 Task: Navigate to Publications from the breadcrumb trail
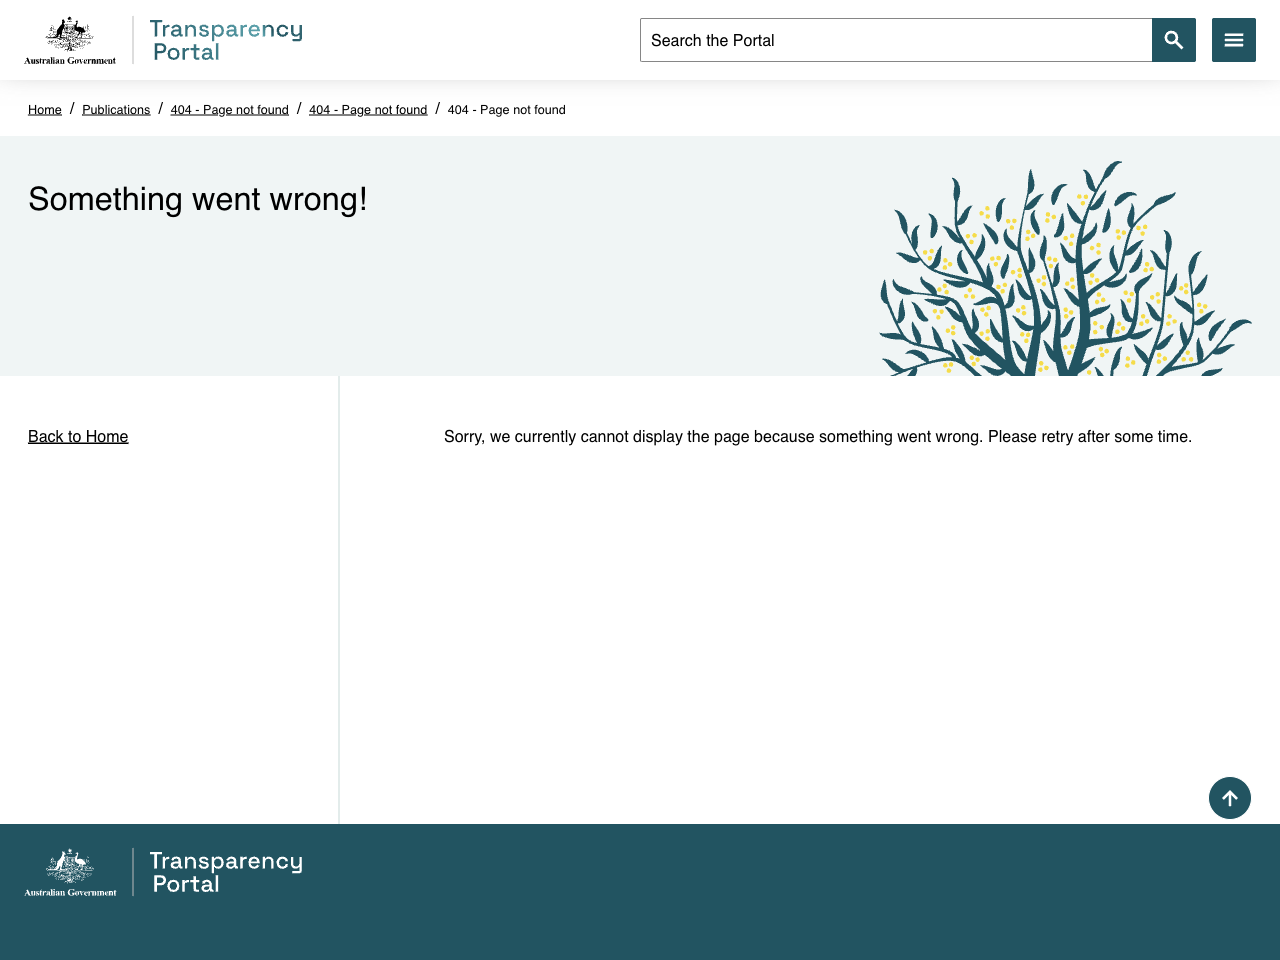point(116,110)
